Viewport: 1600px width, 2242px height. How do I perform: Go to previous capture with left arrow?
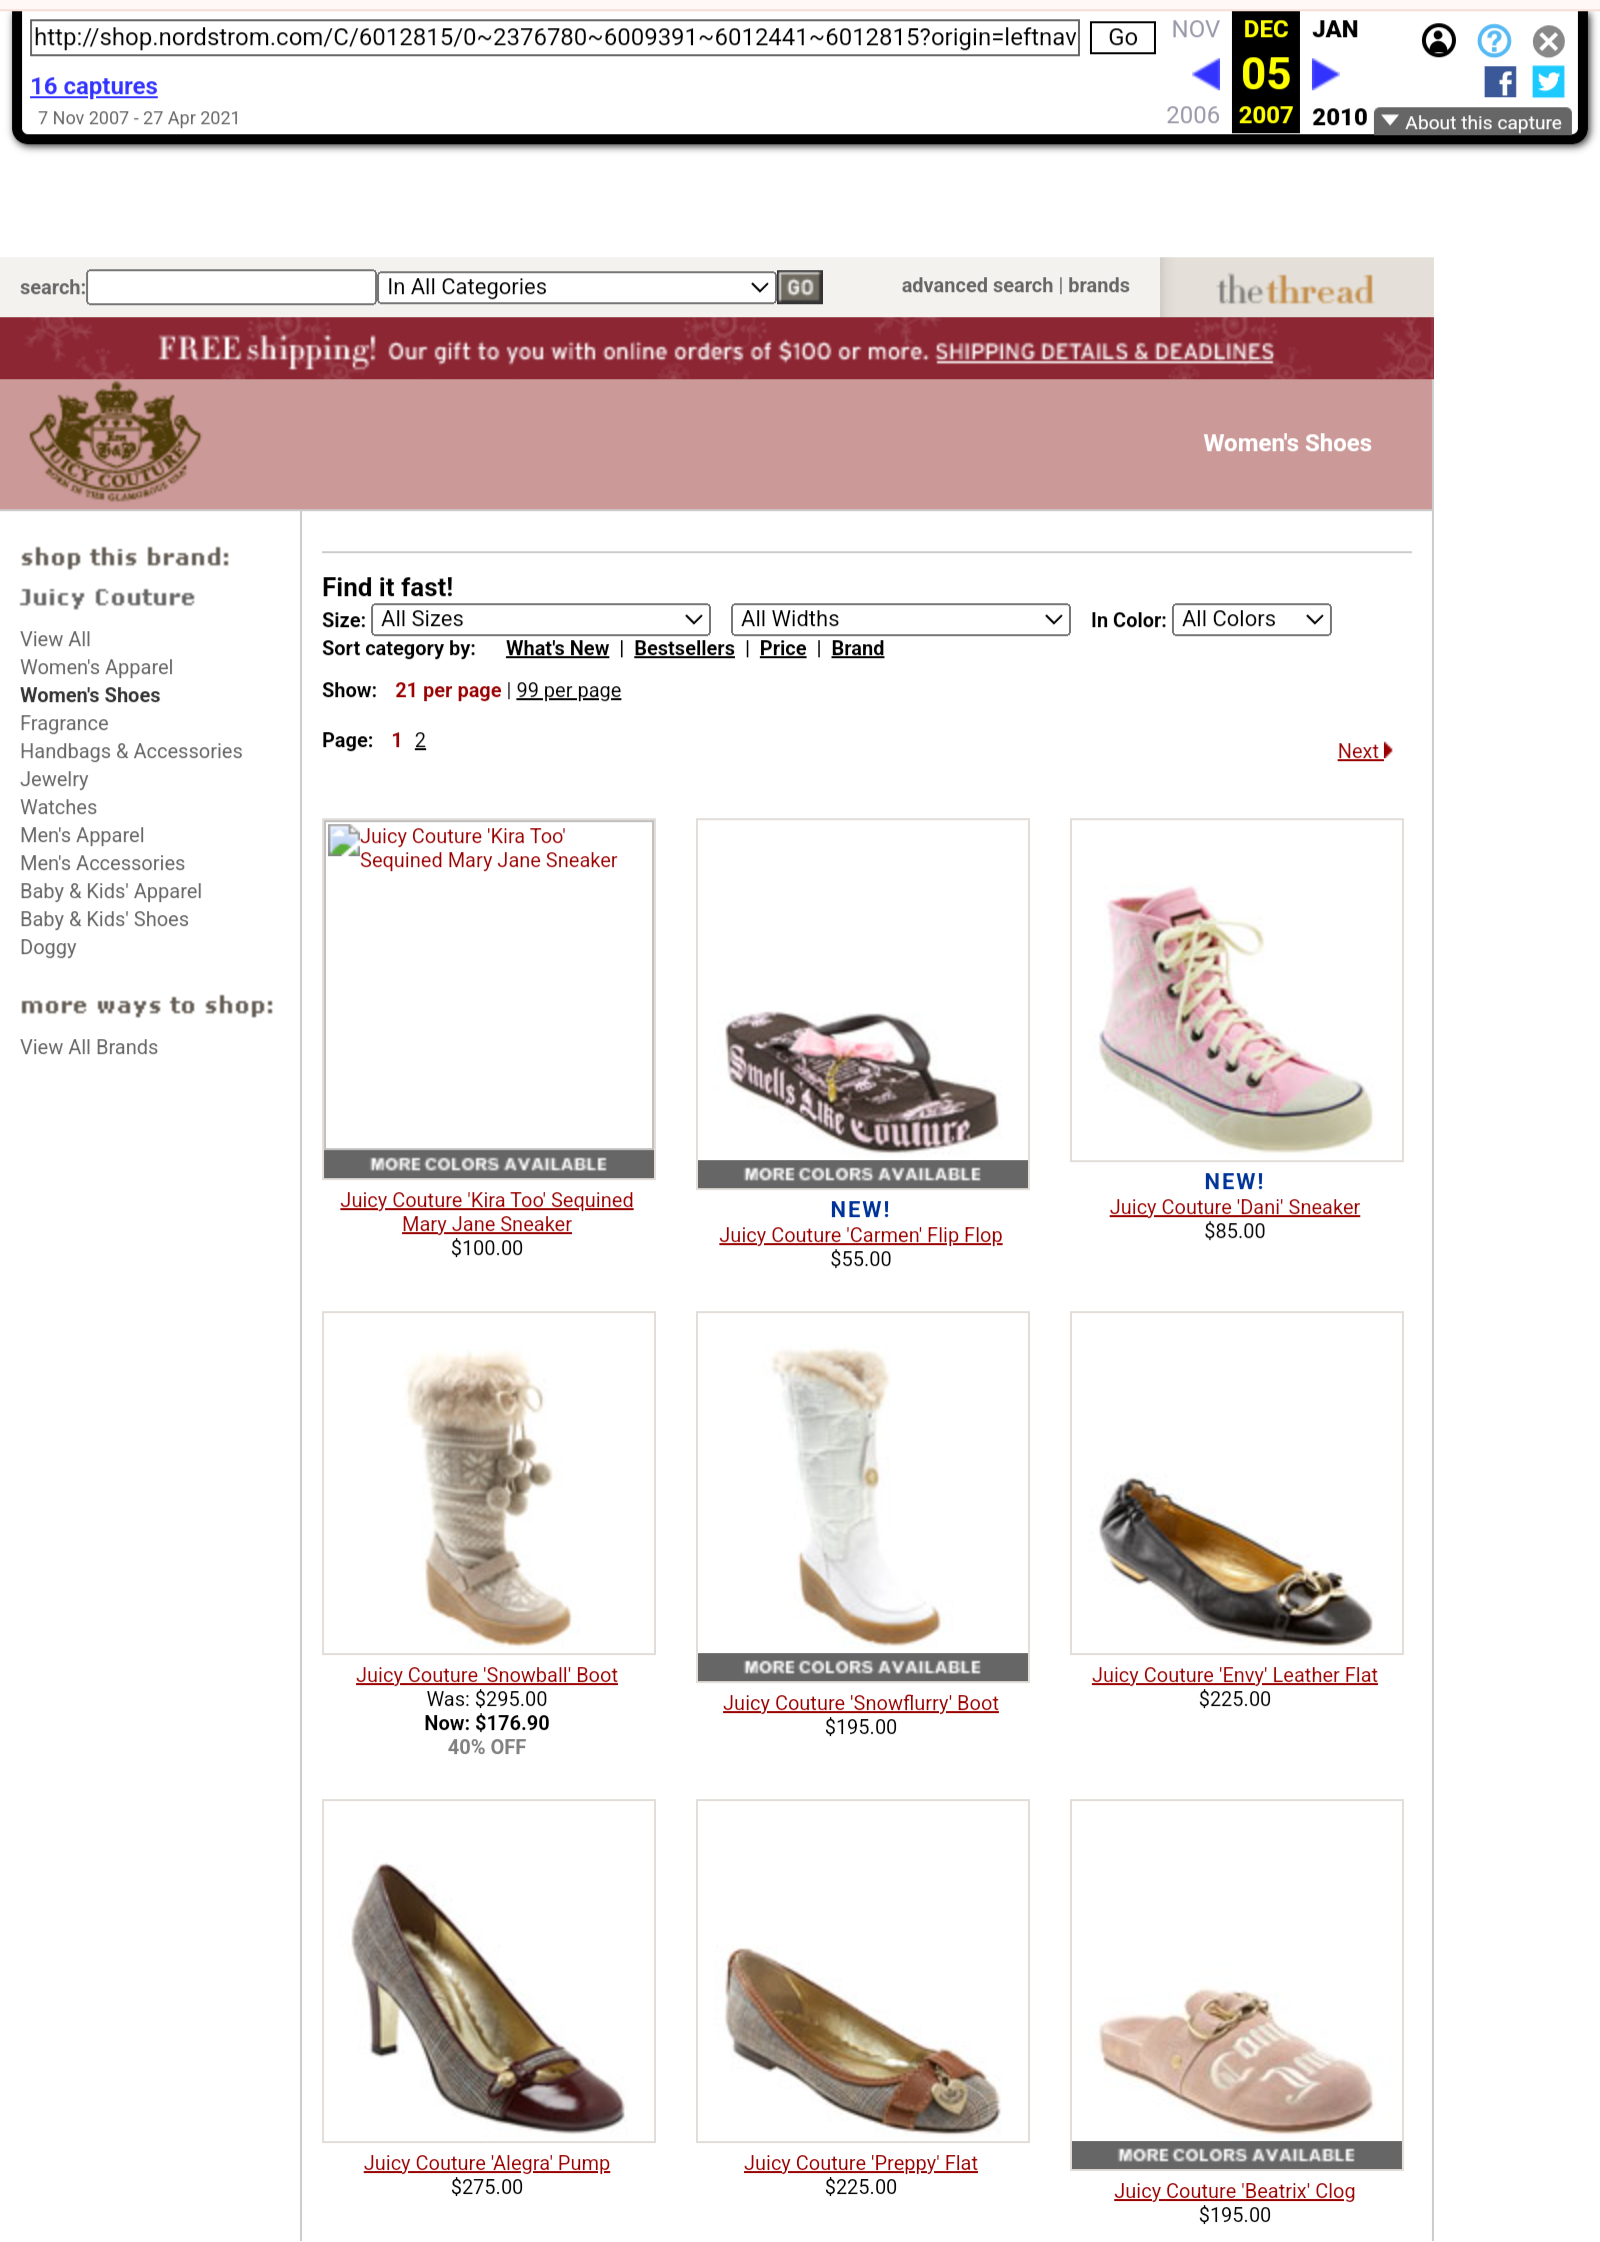1207,73
